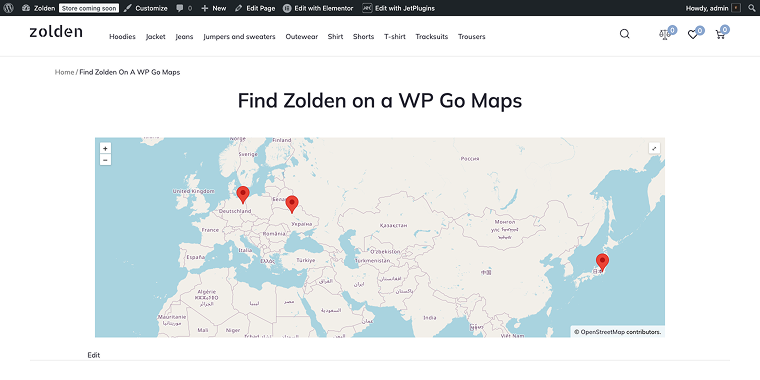Screen dimensions: 760x380
Task: Click the España label on map
Action: 196,257
